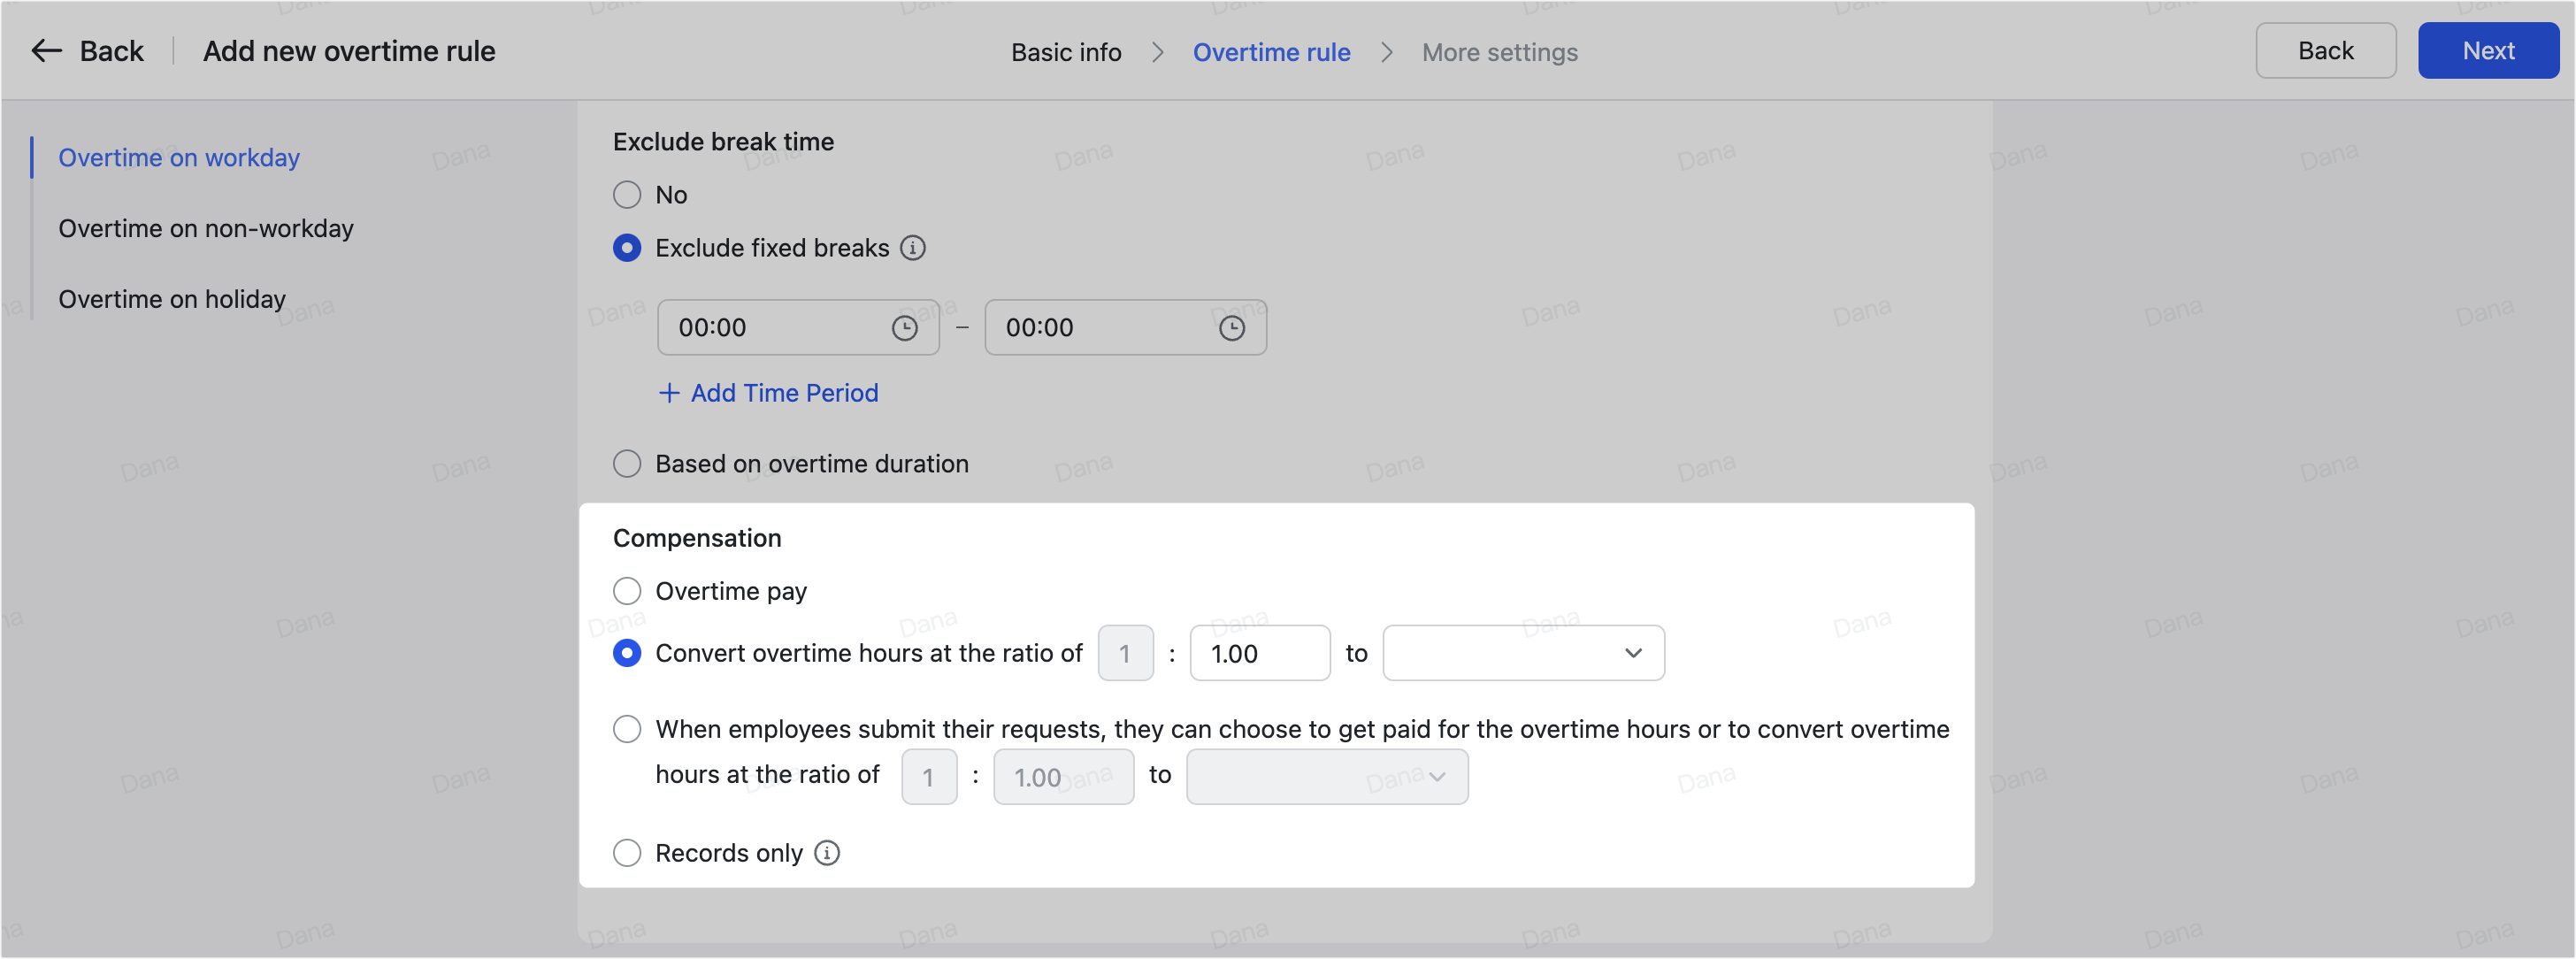Click the info icon beside Records only
The image size is (2576, 959).
coord(826,853)
